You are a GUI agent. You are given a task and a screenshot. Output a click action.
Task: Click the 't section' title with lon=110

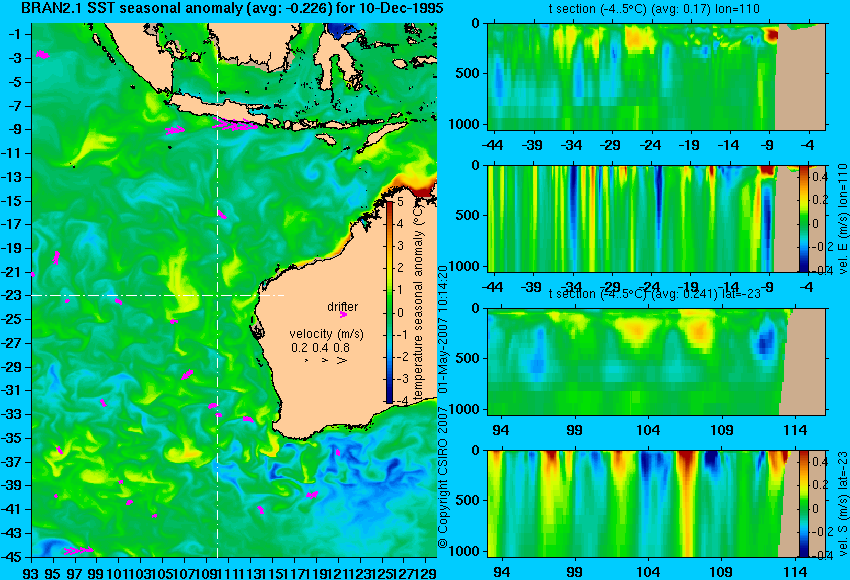(x=654, y=9)
